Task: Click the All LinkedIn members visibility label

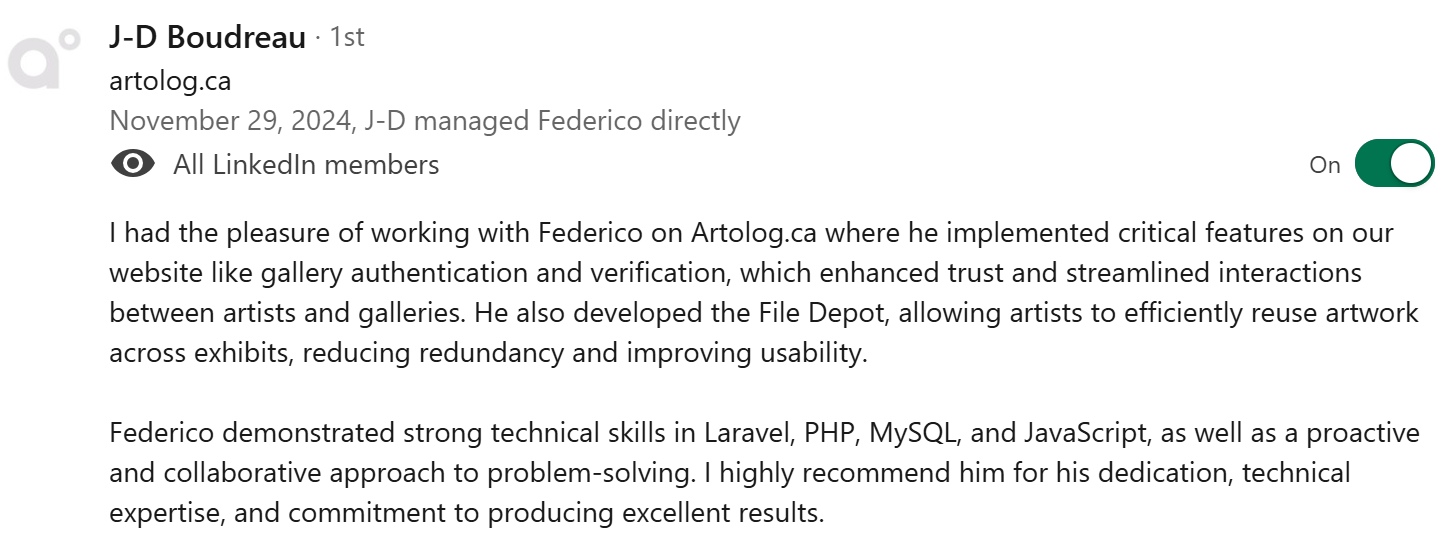Action: 306,165
